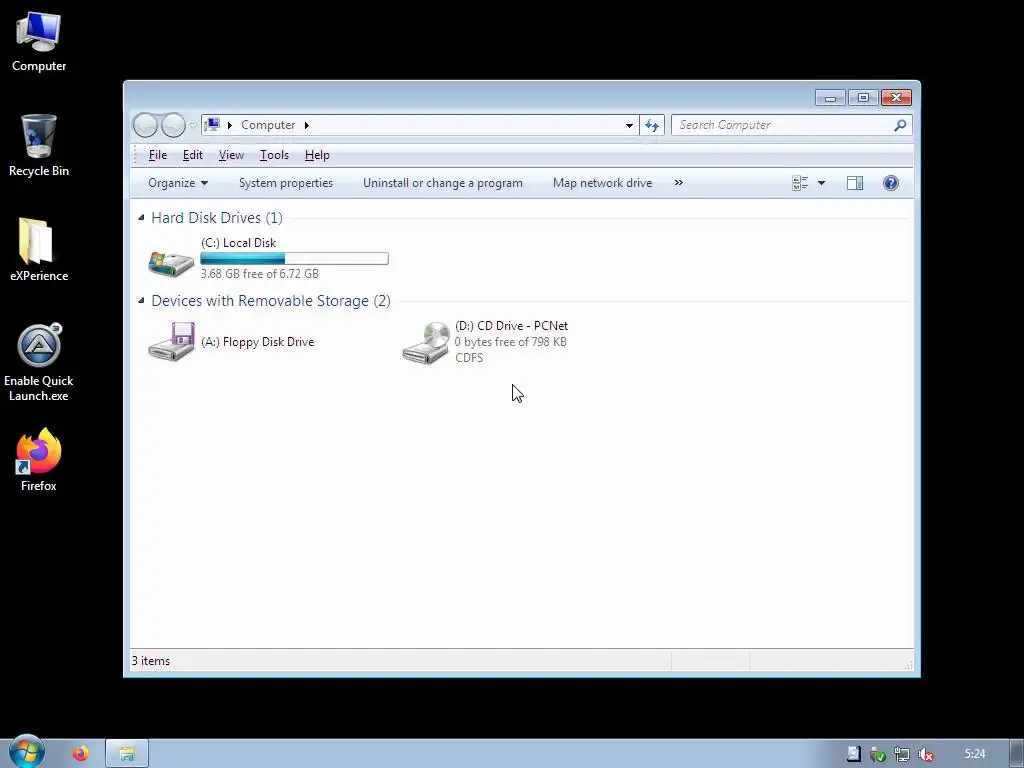Viewport: 1024px width, 768px height.
Task: Toggle the preview pane
Action: tap(855, 183)
